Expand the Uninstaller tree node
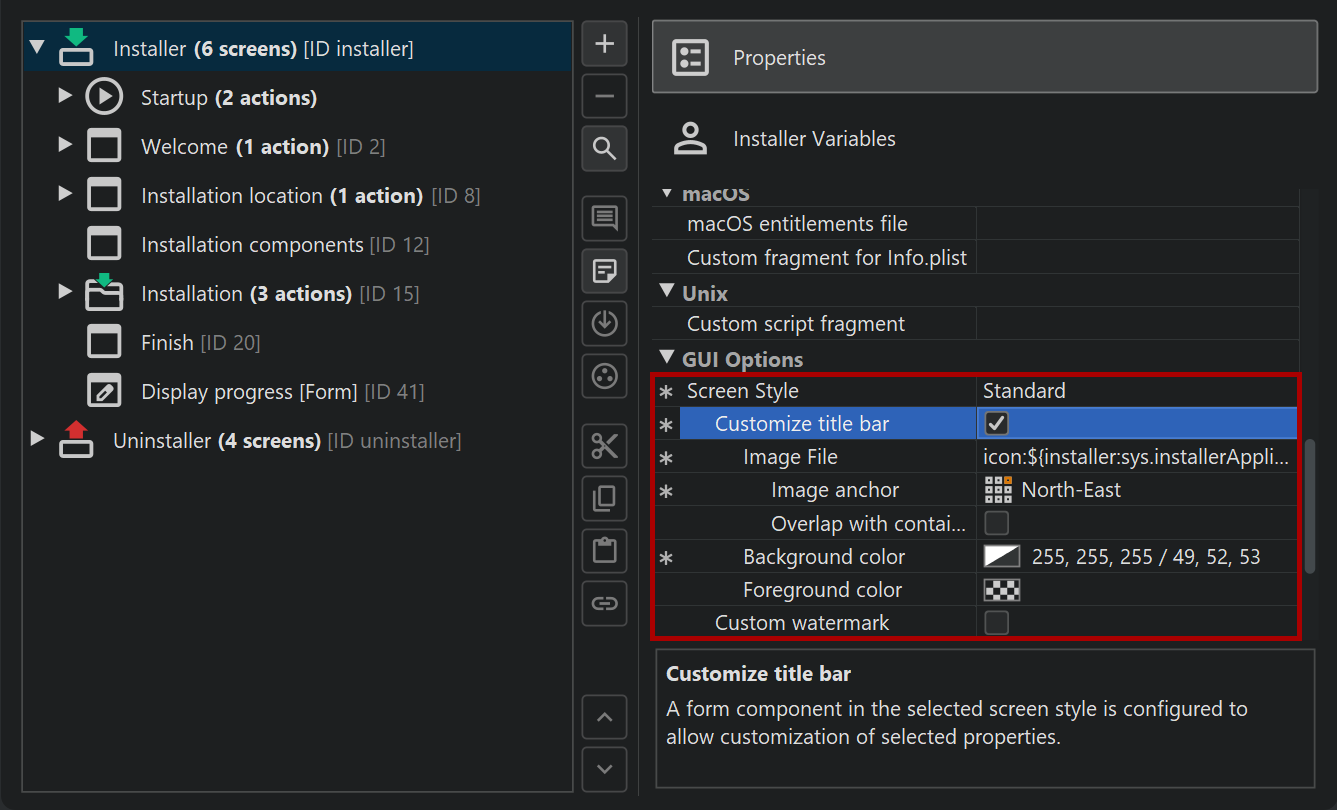This screenshot has height=810, width=1337. [38, 439]
